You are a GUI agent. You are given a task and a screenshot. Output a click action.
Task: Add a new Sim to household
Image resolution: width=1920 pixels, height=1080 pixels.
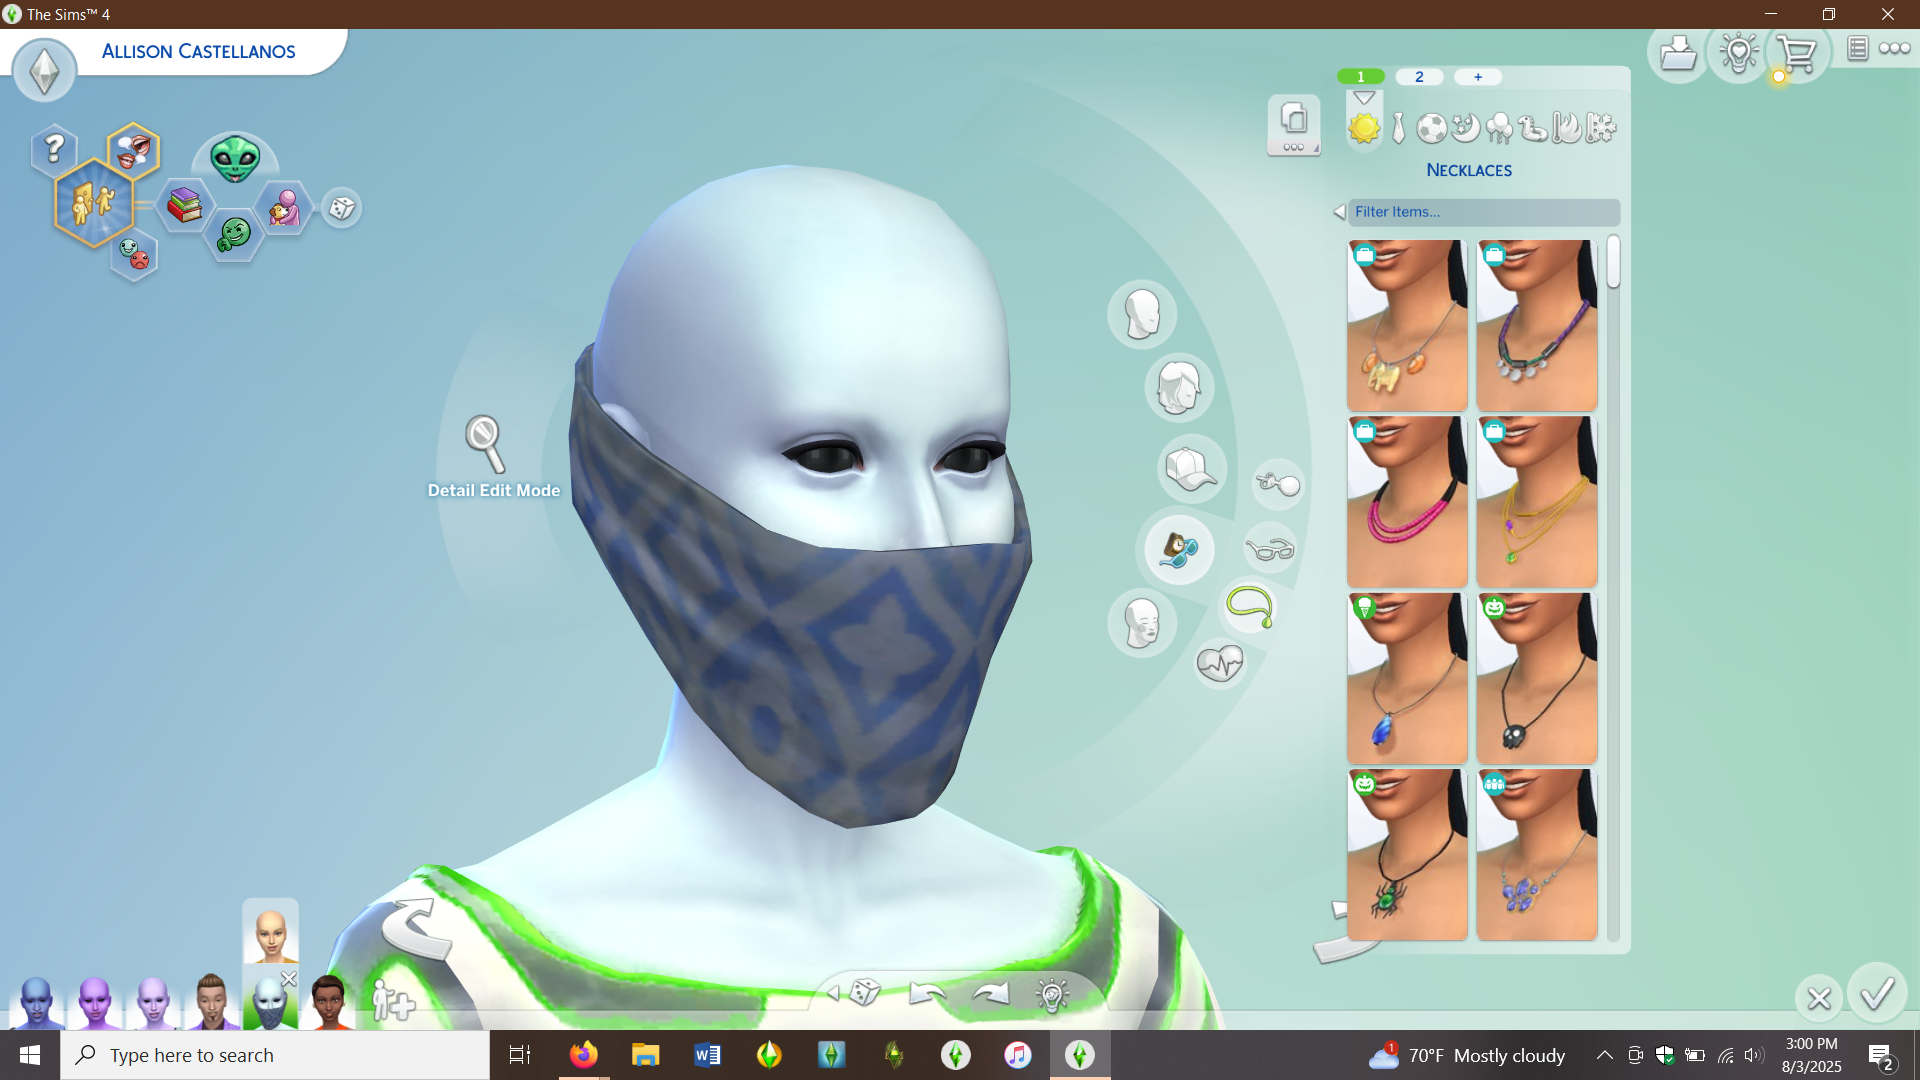click(x=392, y=1000)
